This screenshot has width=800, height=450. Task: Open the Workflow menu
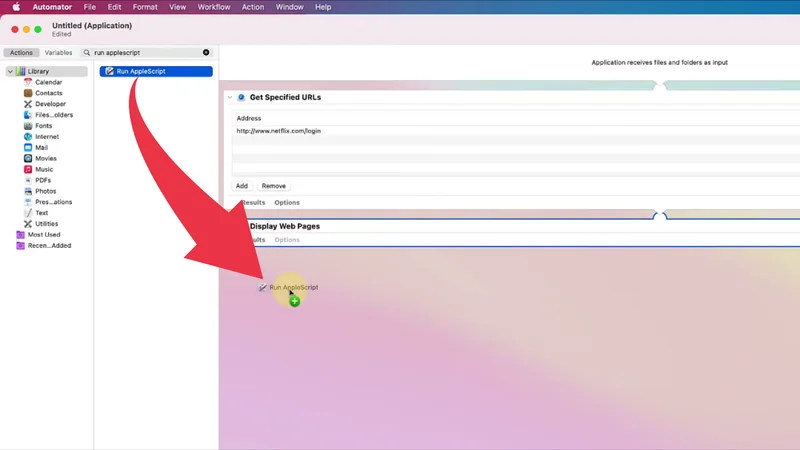tap(213, 7)
